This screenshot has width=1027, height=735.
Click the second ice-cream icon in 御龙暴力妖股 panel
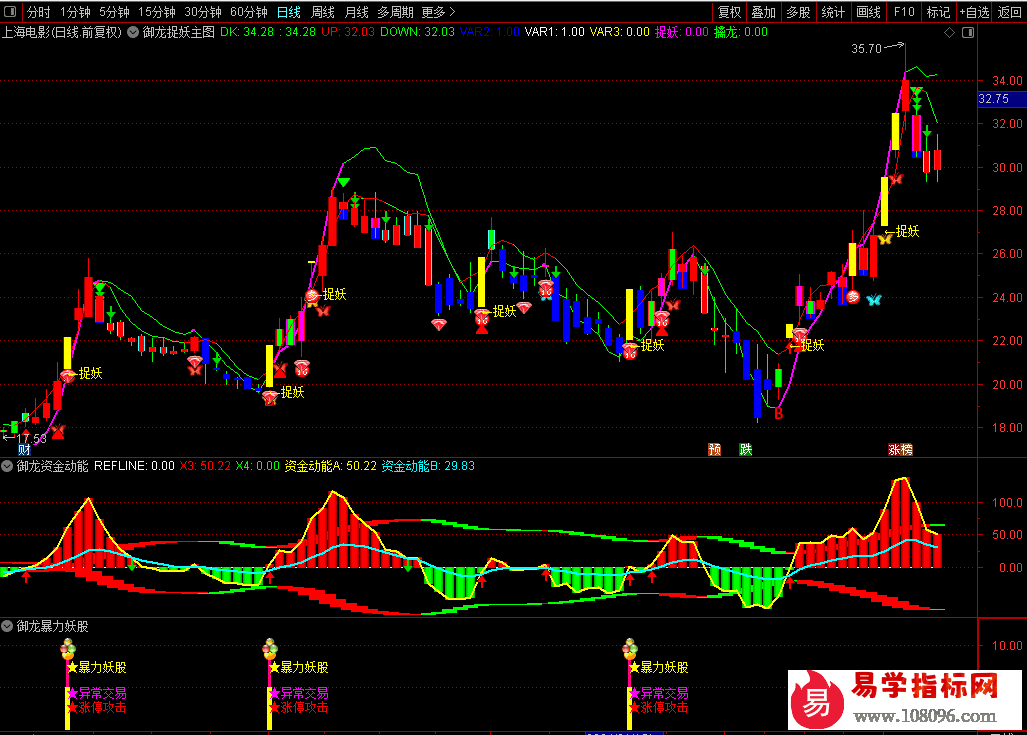270,649
